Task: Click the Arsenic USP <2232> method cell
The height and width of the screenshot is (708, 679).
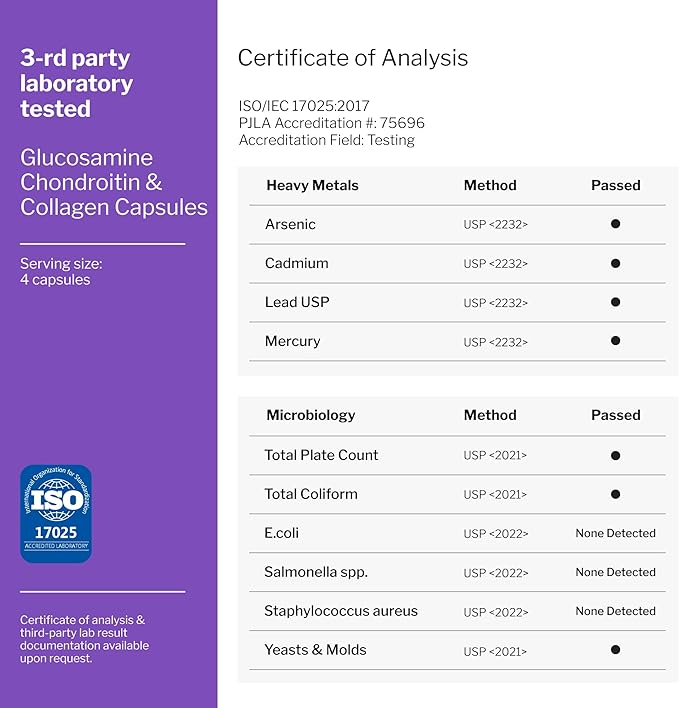Action: pos(495,224)
